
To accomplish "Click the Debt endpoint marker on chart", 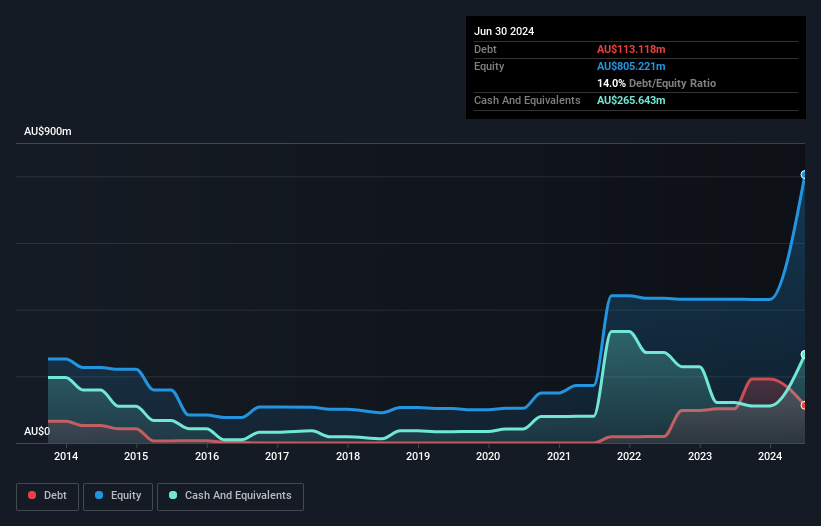I will pyautogui.click(x=804, y=405).
